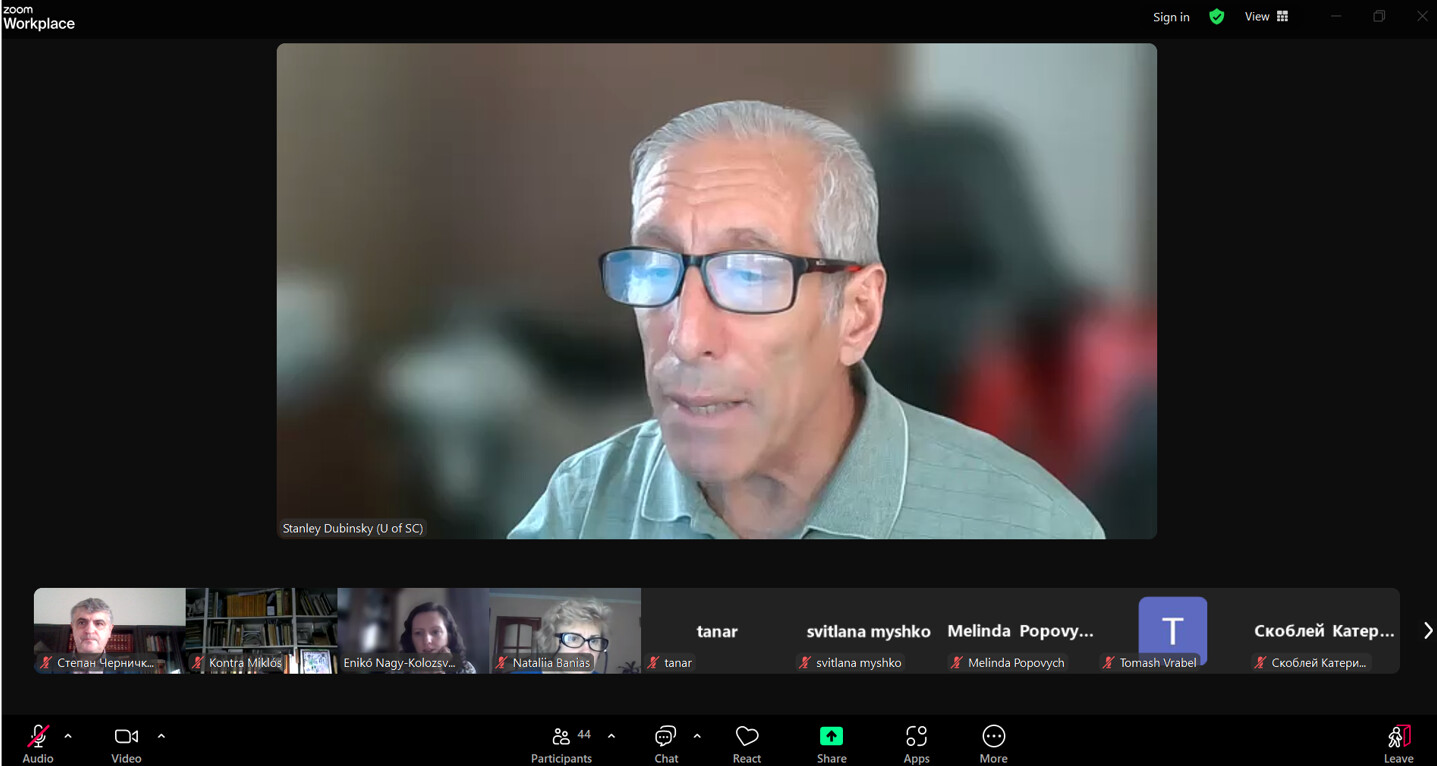Open the Apps icon in toolbar
The width and height of the screenshot is (1437, 766).
[x=916, y=737]
